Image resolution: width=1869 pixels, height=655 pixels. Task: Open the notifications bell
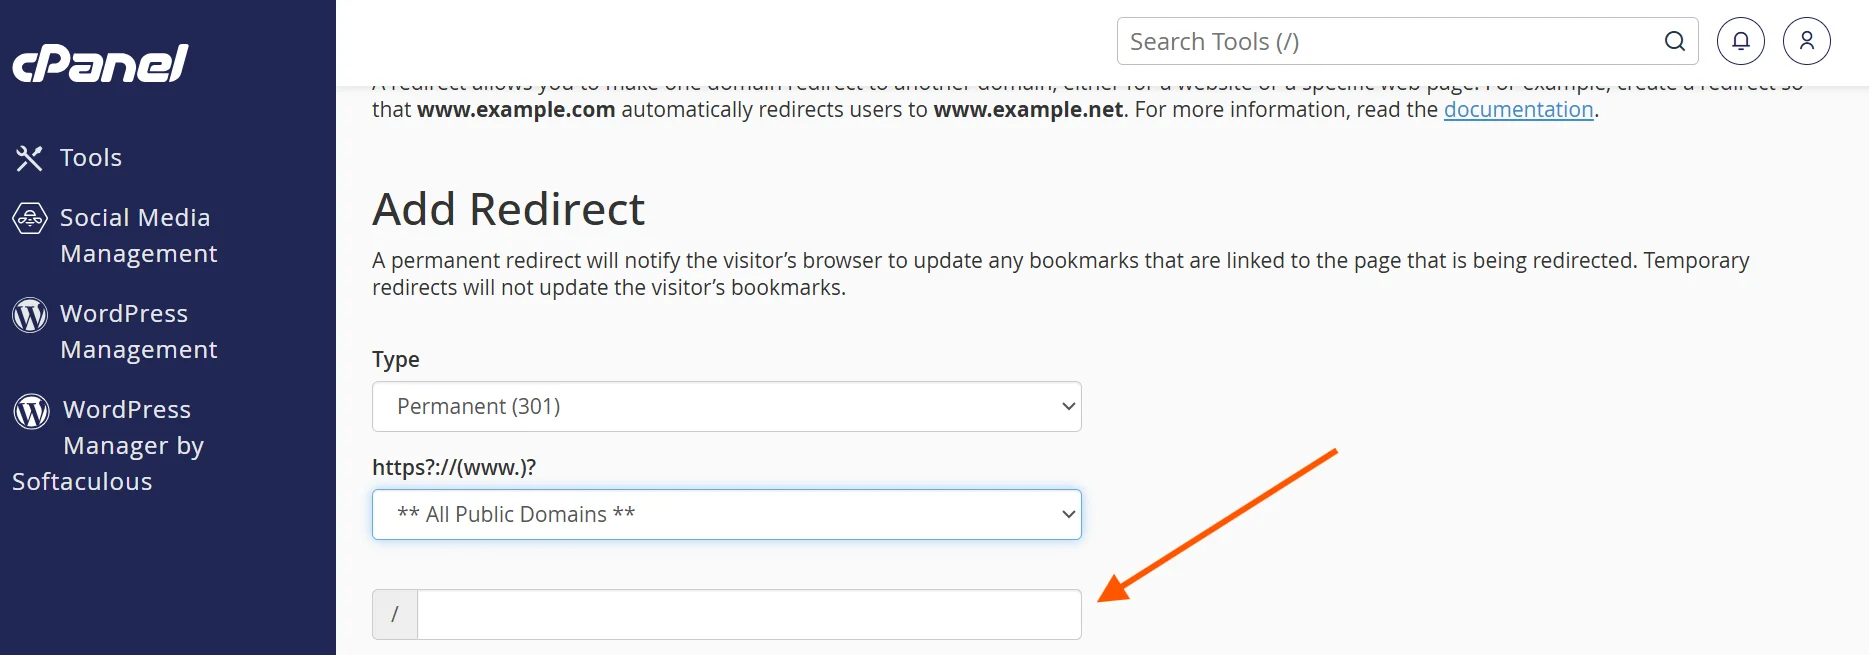(x=1740, y=41)
